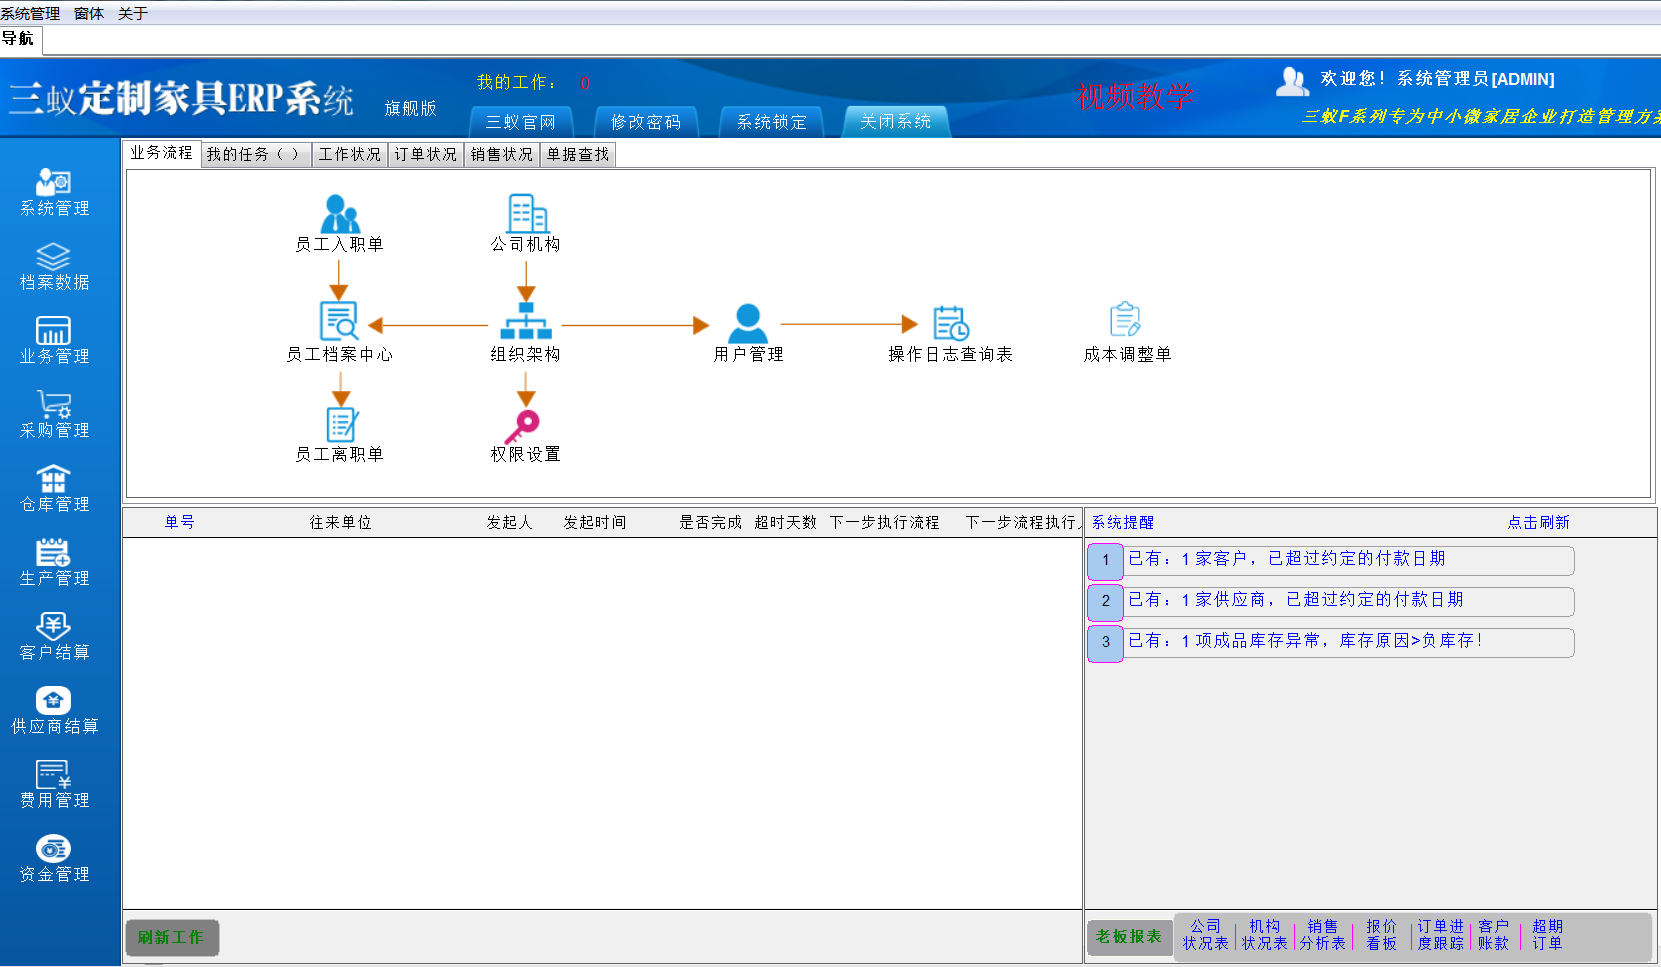Click 点击刷新 in system reminders
Screen dimensions: 1661x967
[1538, 522]
